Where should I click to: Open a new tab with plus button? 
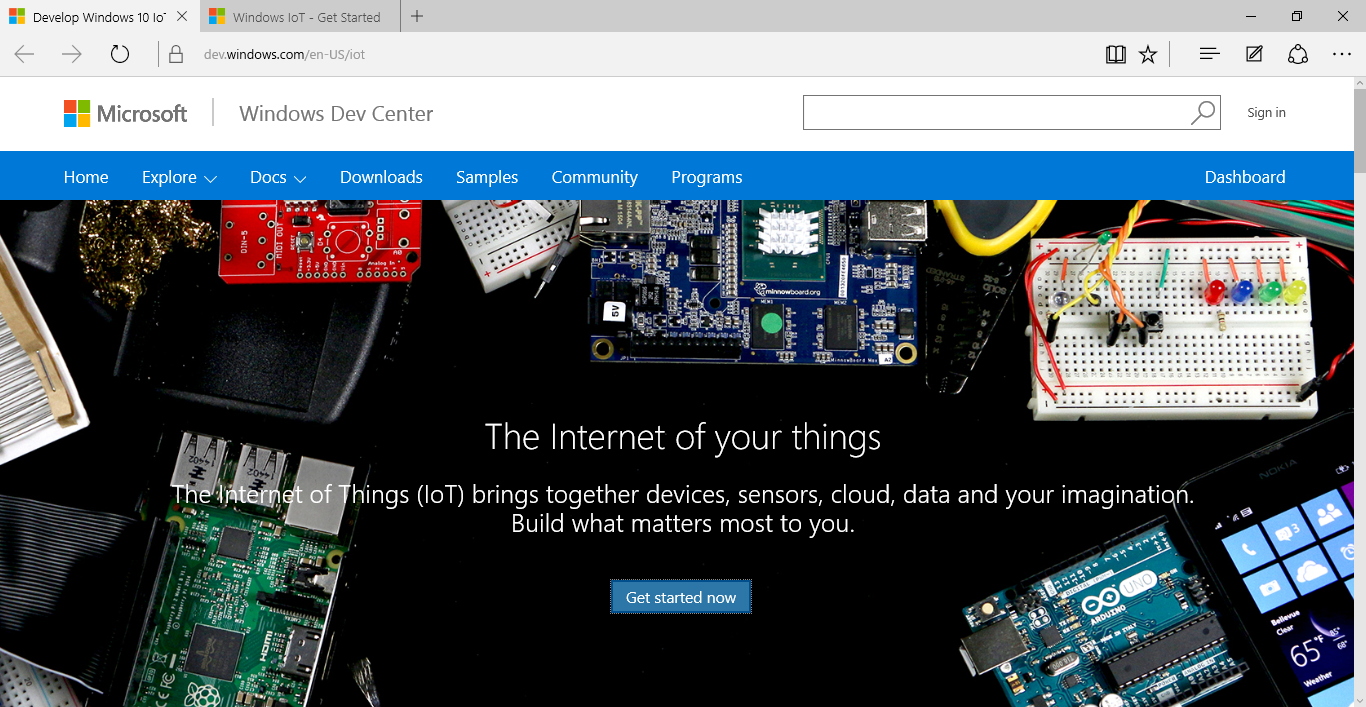click(x=417, y=16)
